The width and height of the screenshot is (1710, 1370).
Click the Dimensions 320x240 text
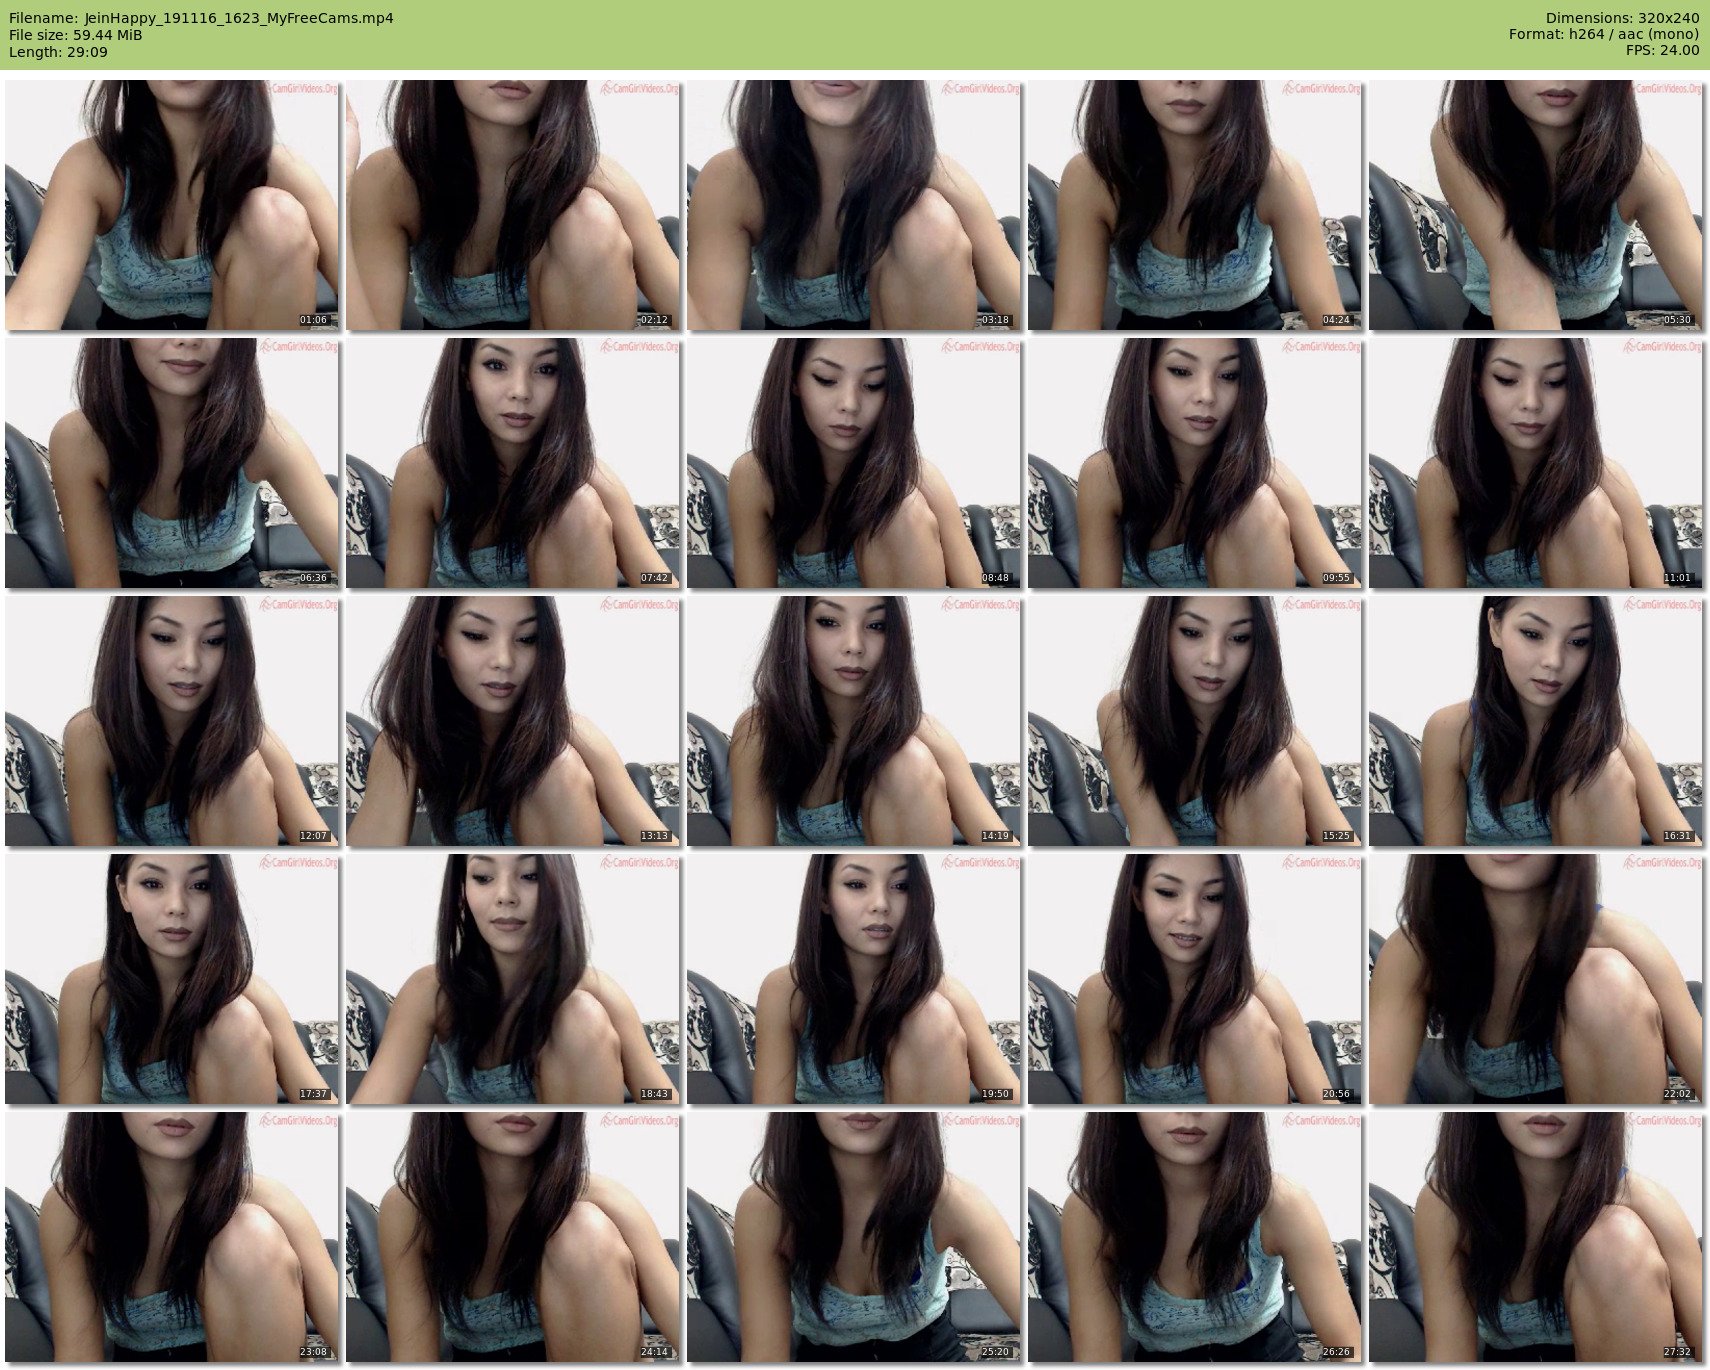pyautogui.click(x=1622, y=18)
